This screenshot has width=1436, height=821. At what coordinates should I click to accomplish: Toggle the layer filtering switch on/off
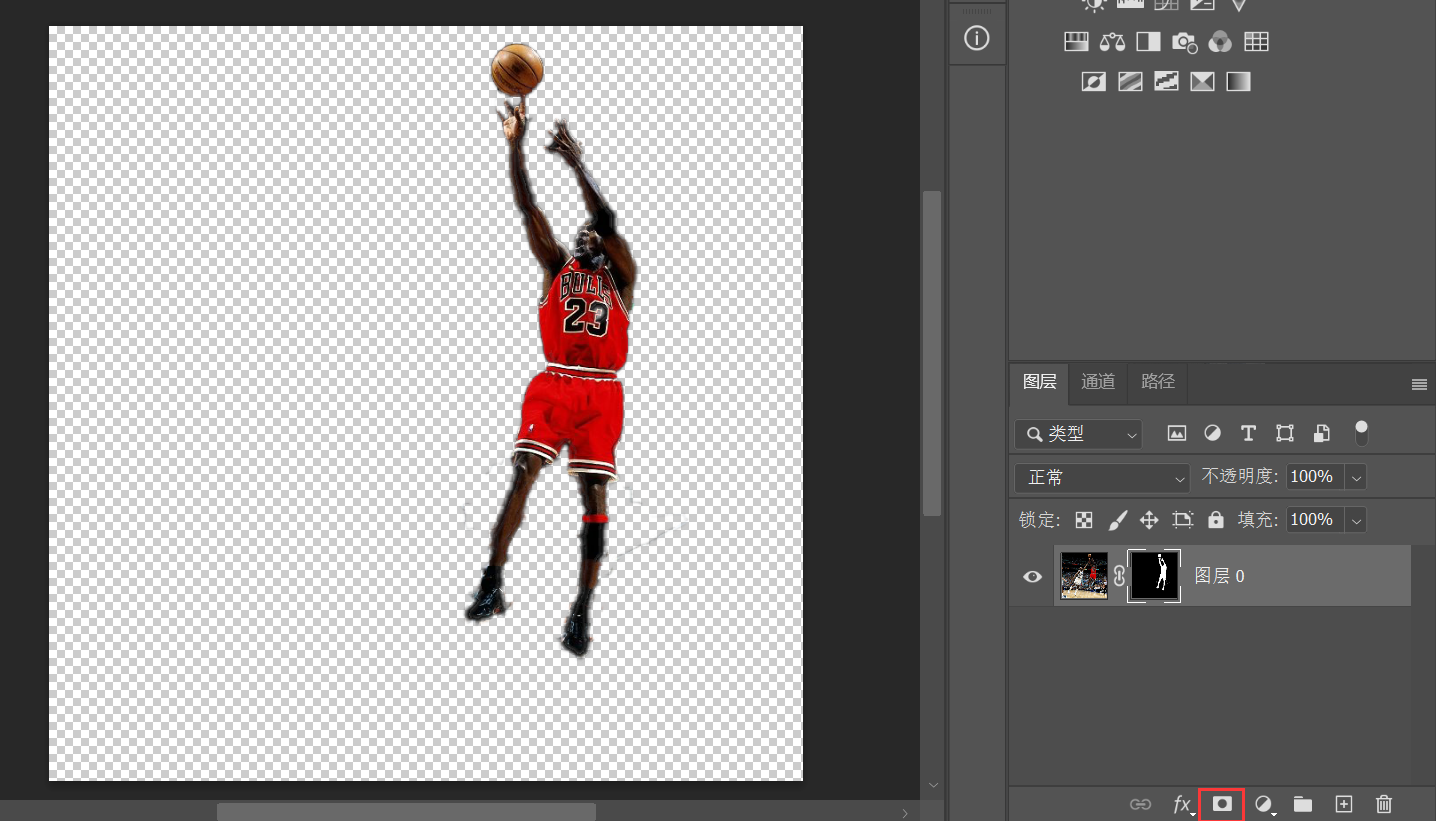click(x=1361, y=433)
